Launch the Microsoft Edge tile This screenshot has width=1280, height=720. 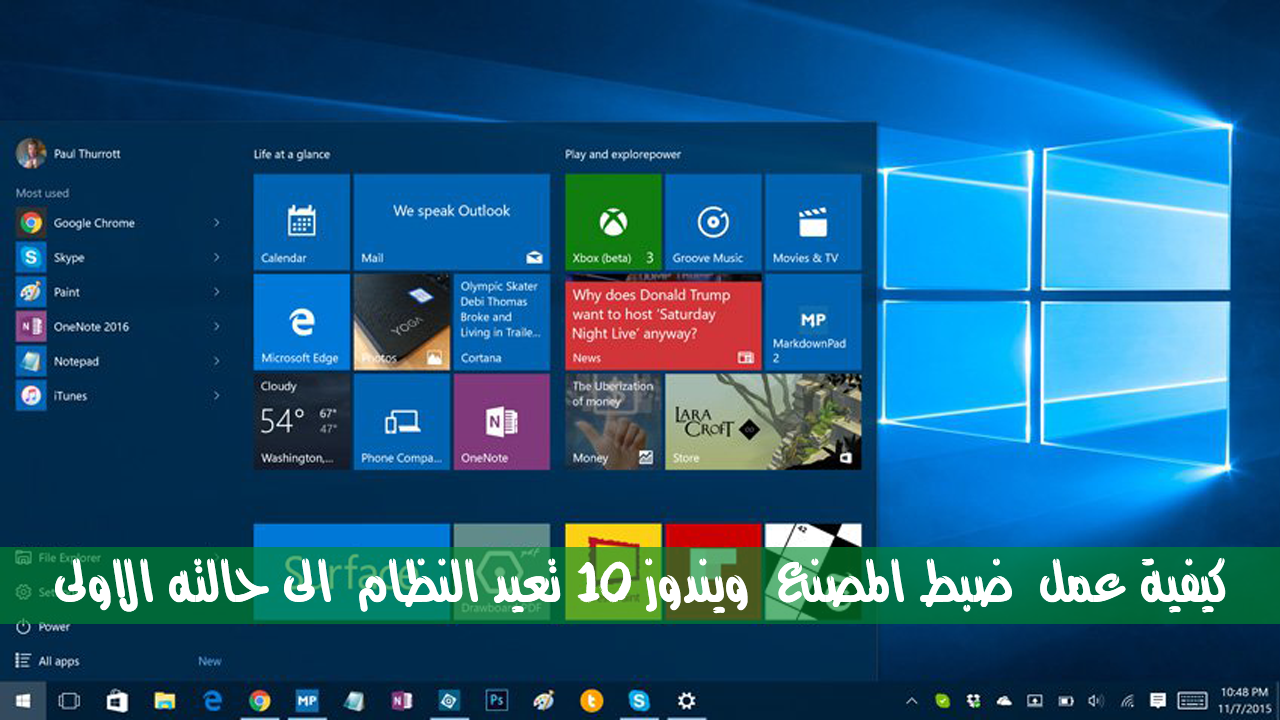point(301,322)
